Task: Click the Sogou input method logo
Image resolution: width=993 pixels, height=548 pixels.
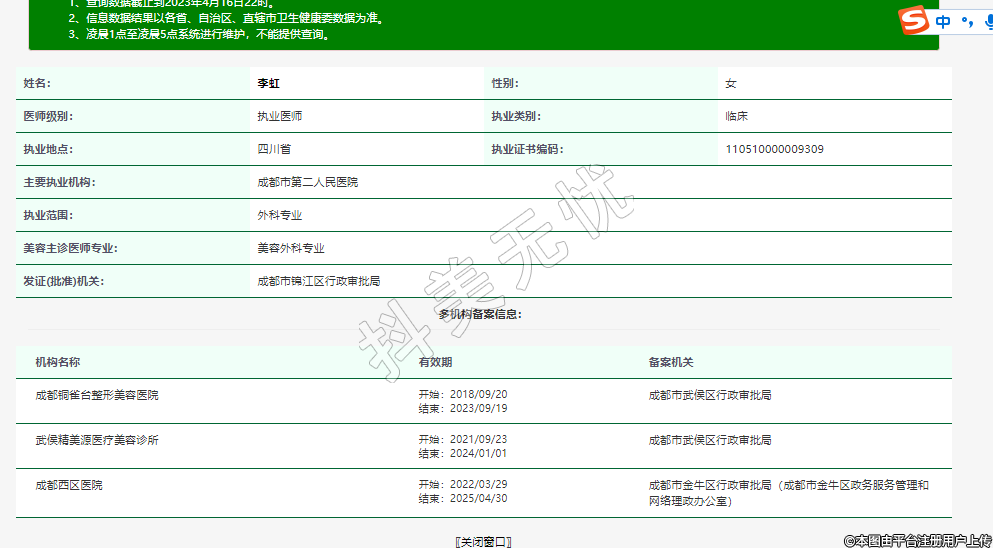Action: pos(913,20)
